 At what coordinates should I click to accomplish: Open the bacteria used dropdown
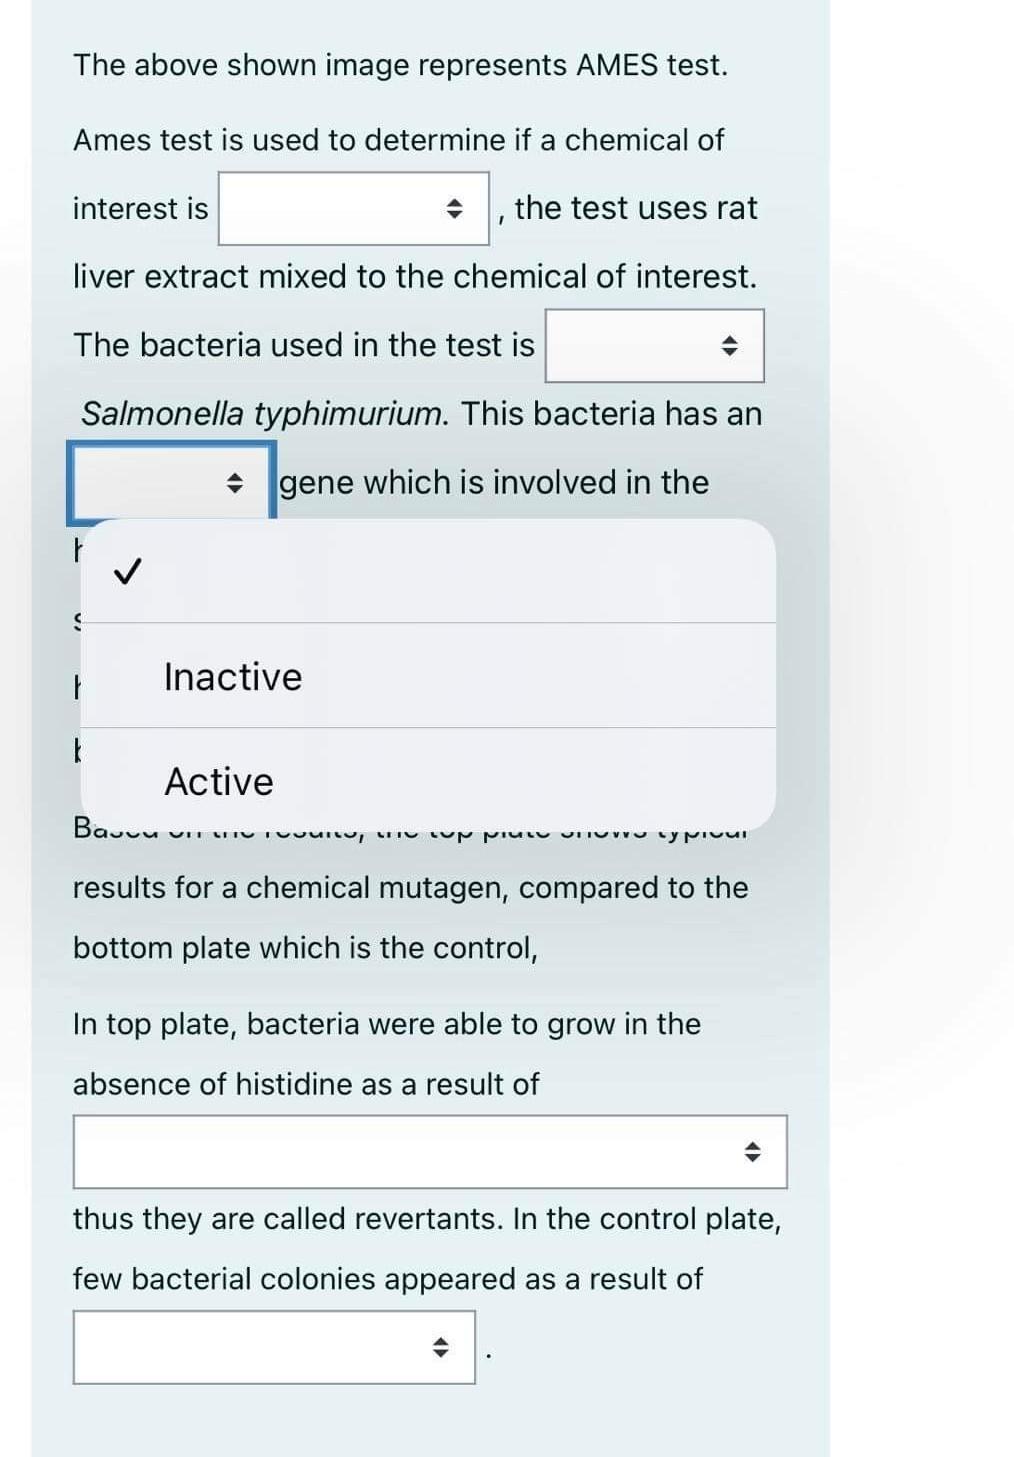(653, 345)
